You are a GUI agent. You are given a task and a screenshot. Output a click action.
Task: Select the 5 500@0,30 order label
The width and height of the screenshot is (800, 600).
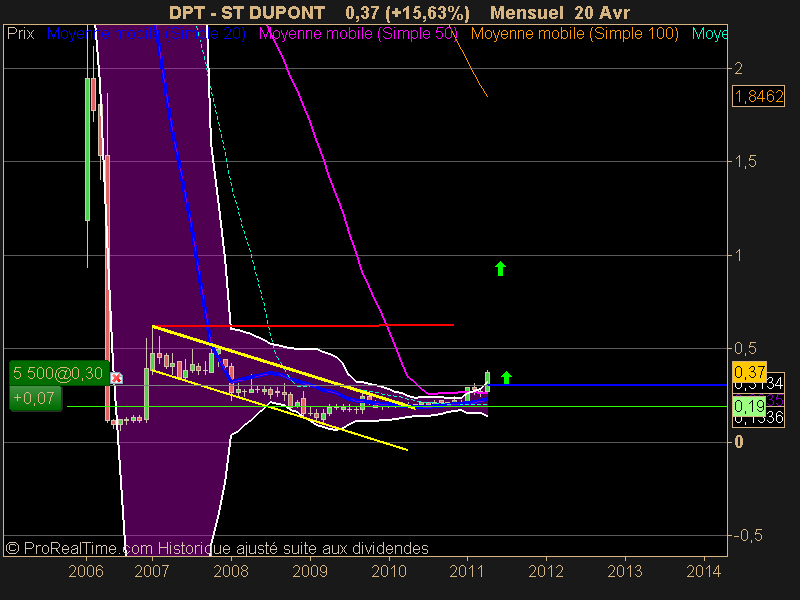pyautogui.click(x=59, y=373)
